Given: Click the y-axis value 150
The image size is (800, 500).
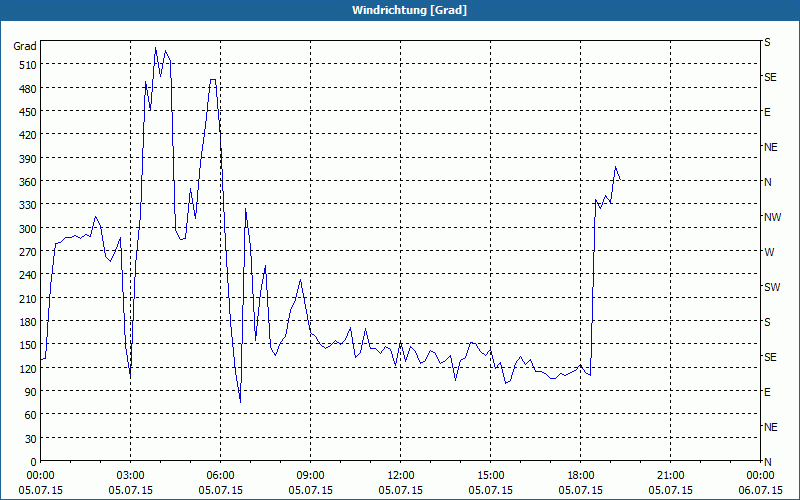Looking at the screenshot, I should click(28, 345).
